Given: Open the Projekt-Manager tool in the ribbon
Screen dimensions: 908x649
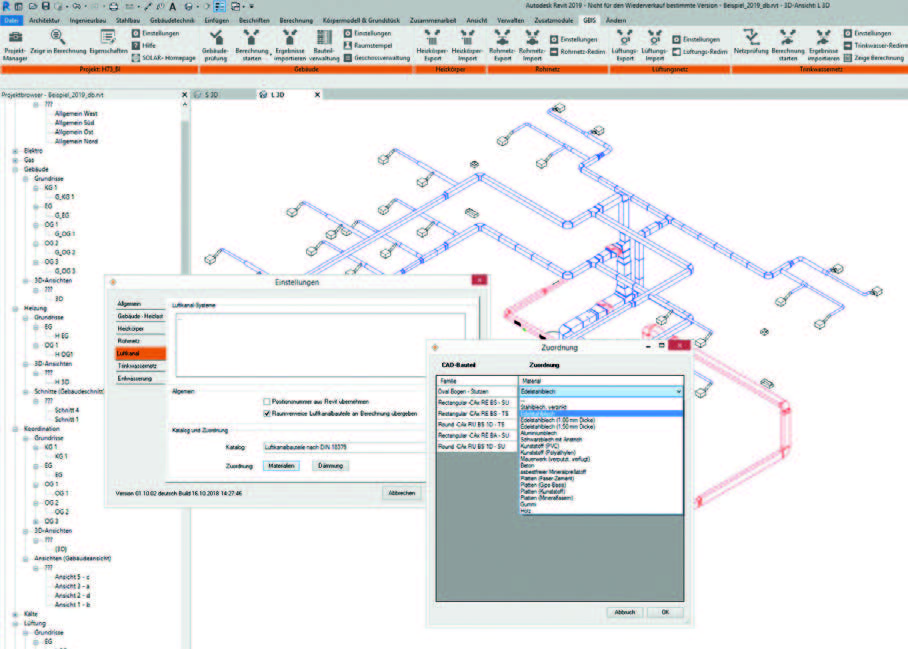Looking at the screenshot, I should [15, 45].
